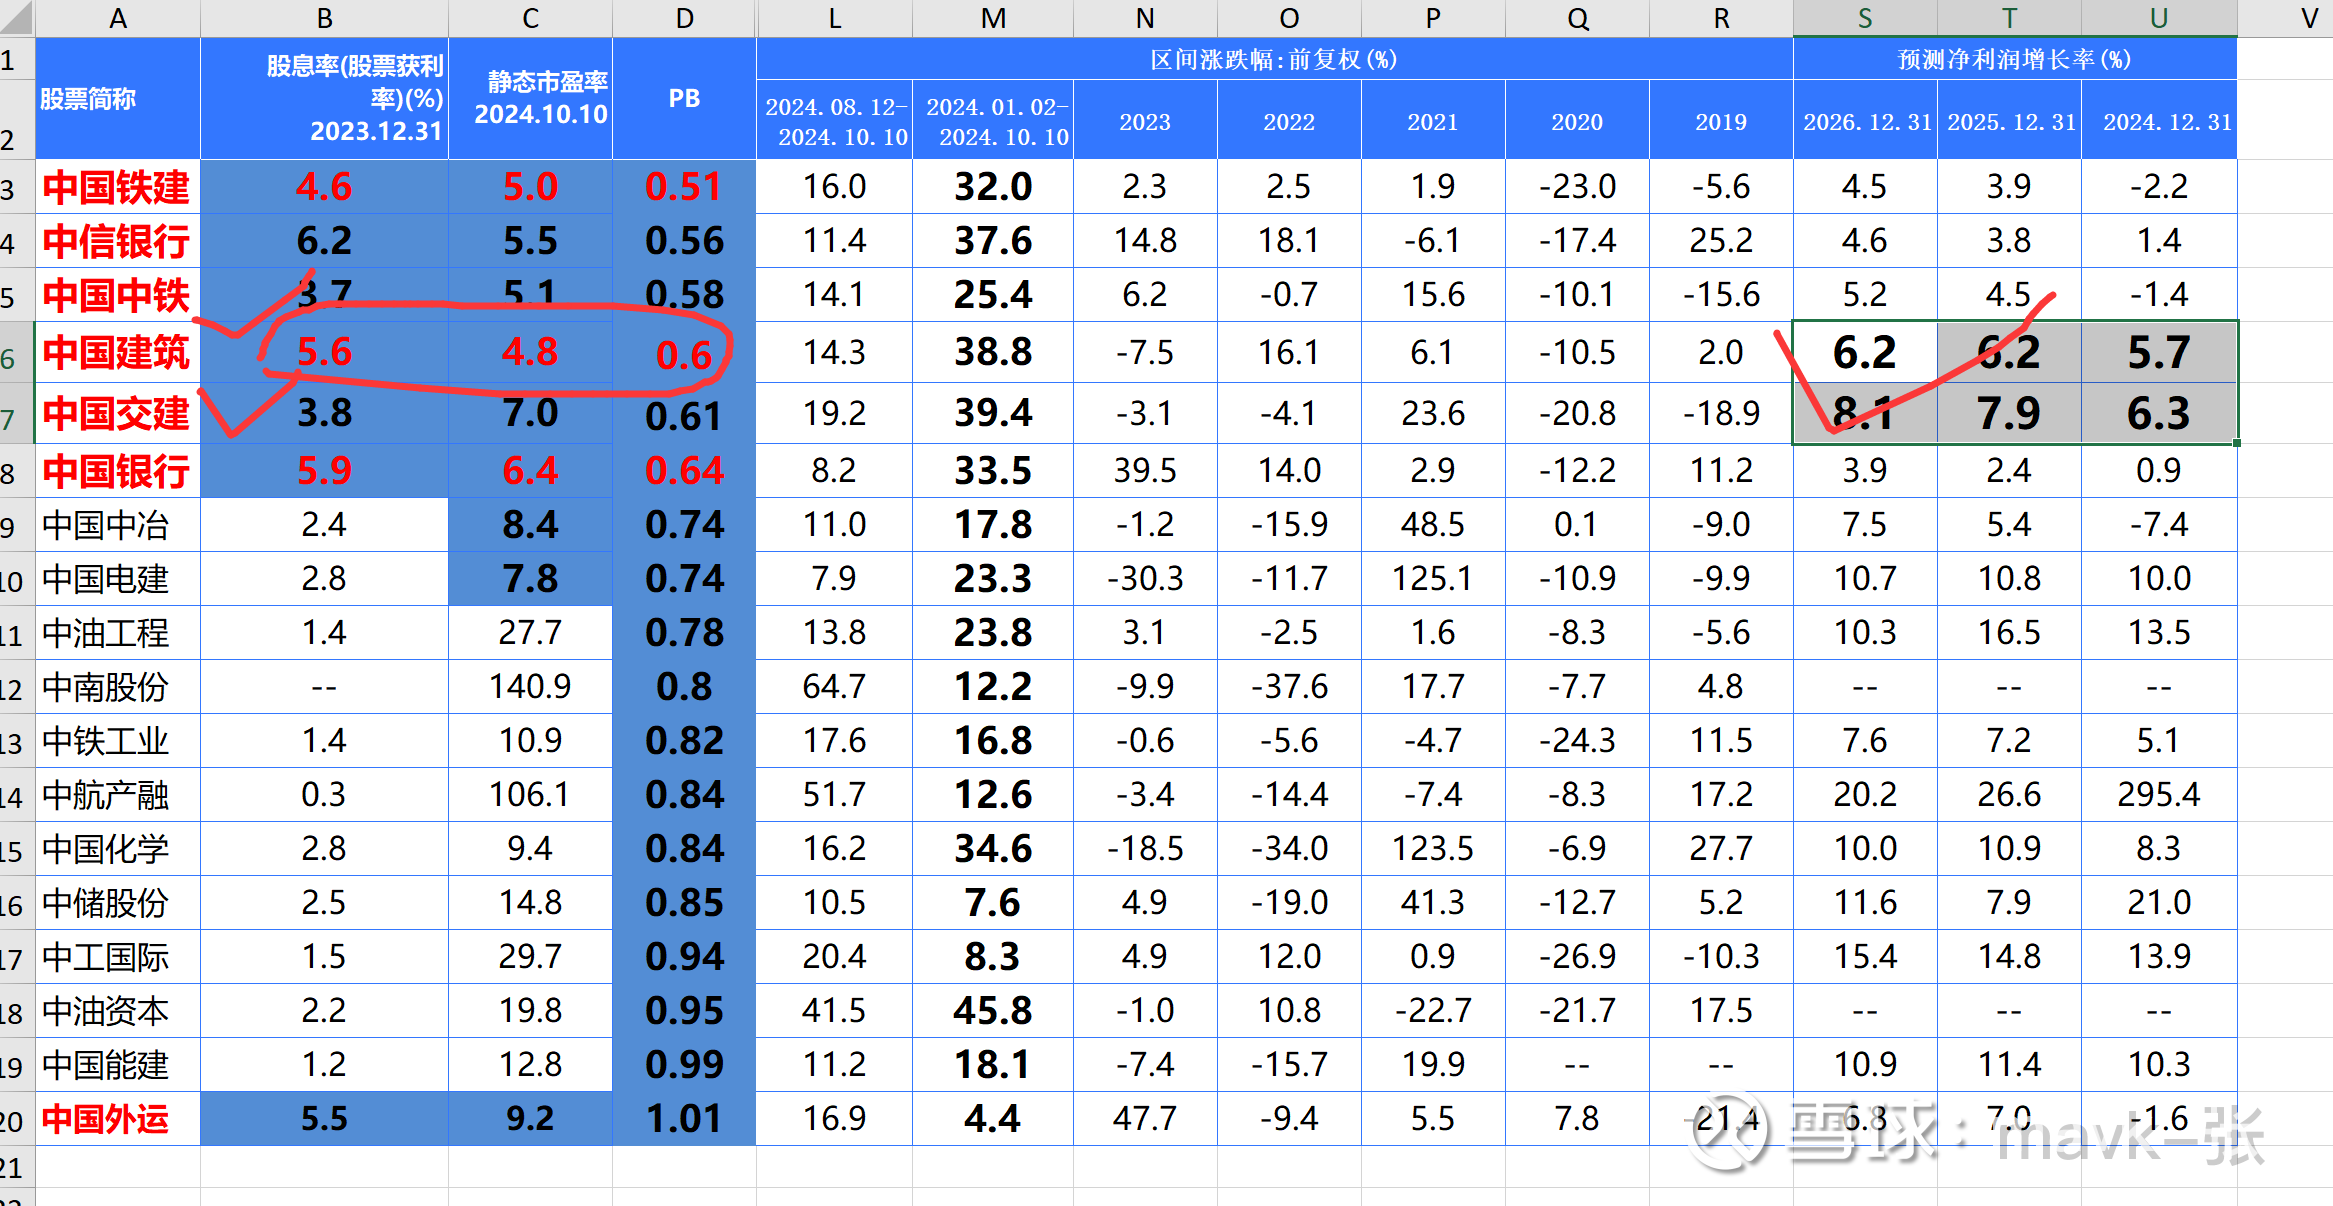This screenshot has height=1206, width=2333.
Task: Select column header A
Action: 118,18
